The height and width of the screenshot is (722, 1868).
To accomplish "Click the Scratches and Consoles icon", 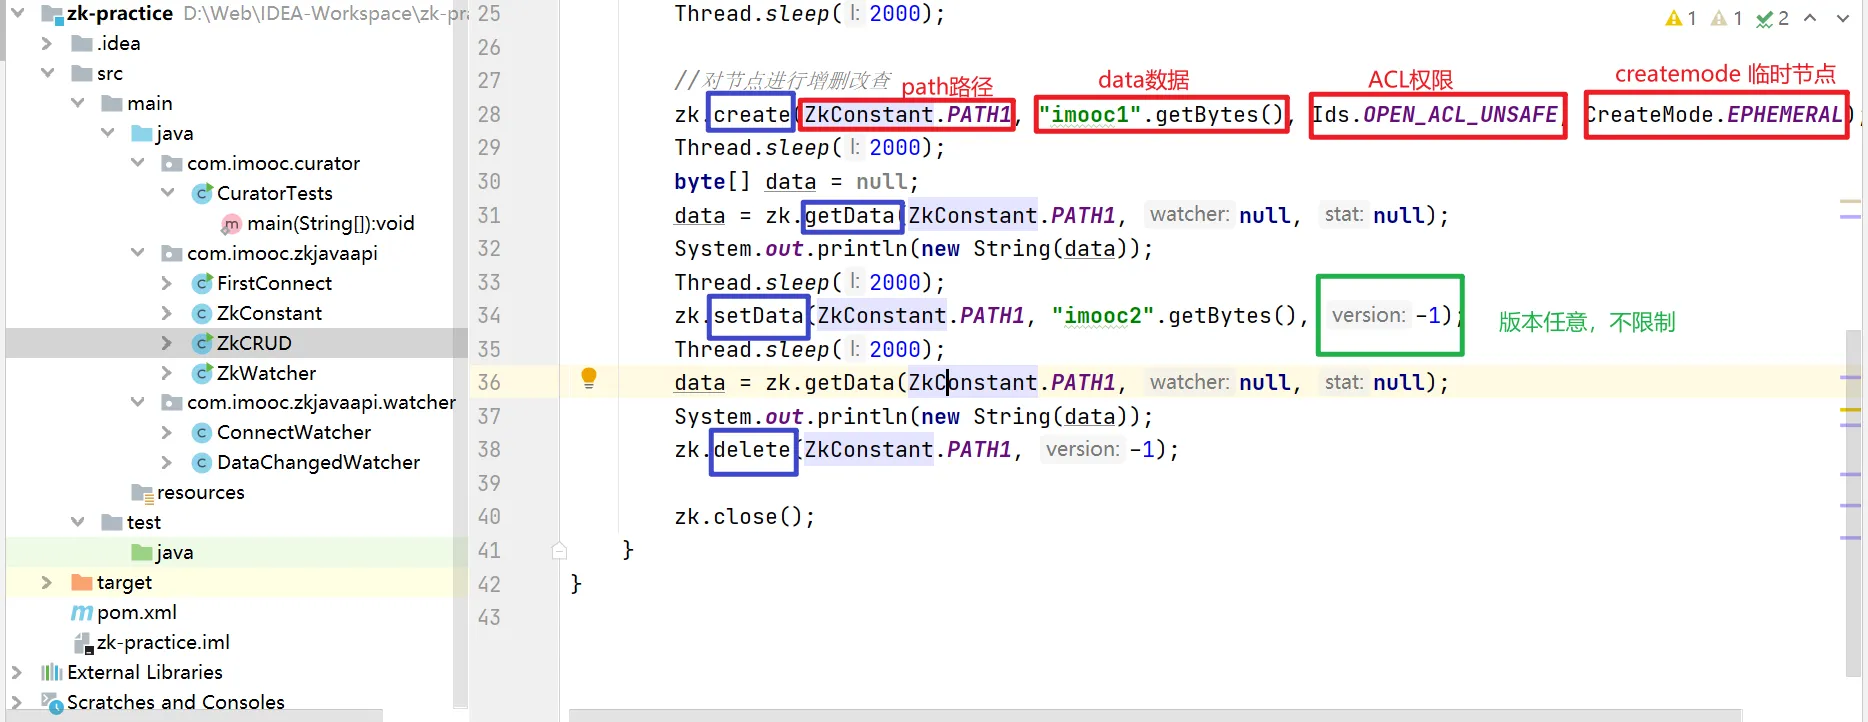I will click(52, 703).
